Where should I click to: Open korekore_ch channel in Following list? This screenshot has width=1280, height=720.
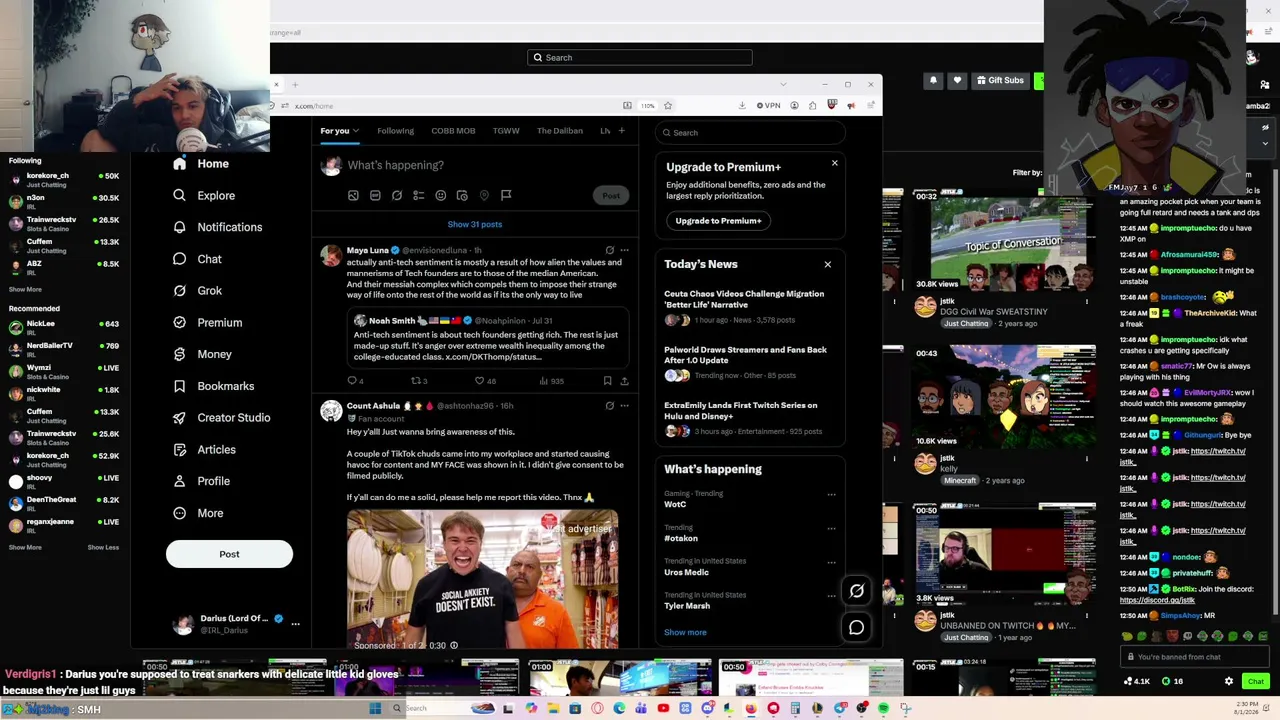[64, 180]
